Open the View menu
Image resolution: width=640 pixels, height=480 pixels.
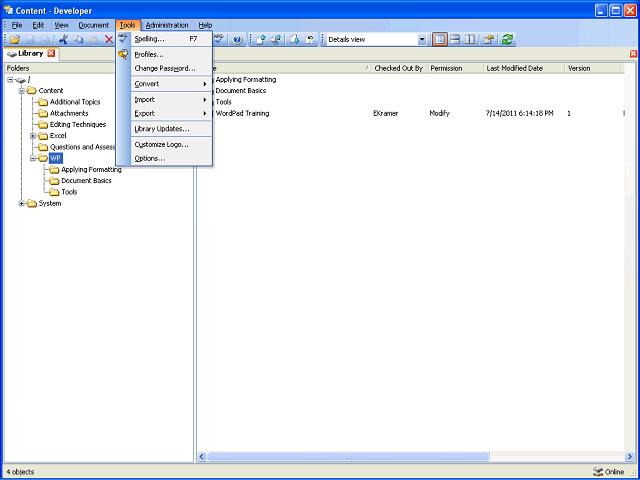point(61,25)
